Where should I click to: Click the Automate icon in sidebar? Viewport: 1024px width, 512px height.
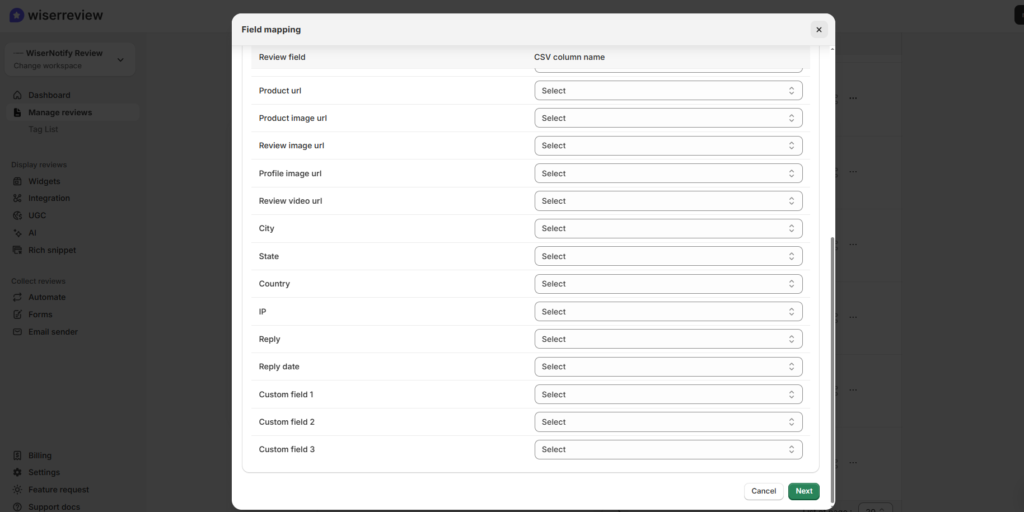[18, 297]
